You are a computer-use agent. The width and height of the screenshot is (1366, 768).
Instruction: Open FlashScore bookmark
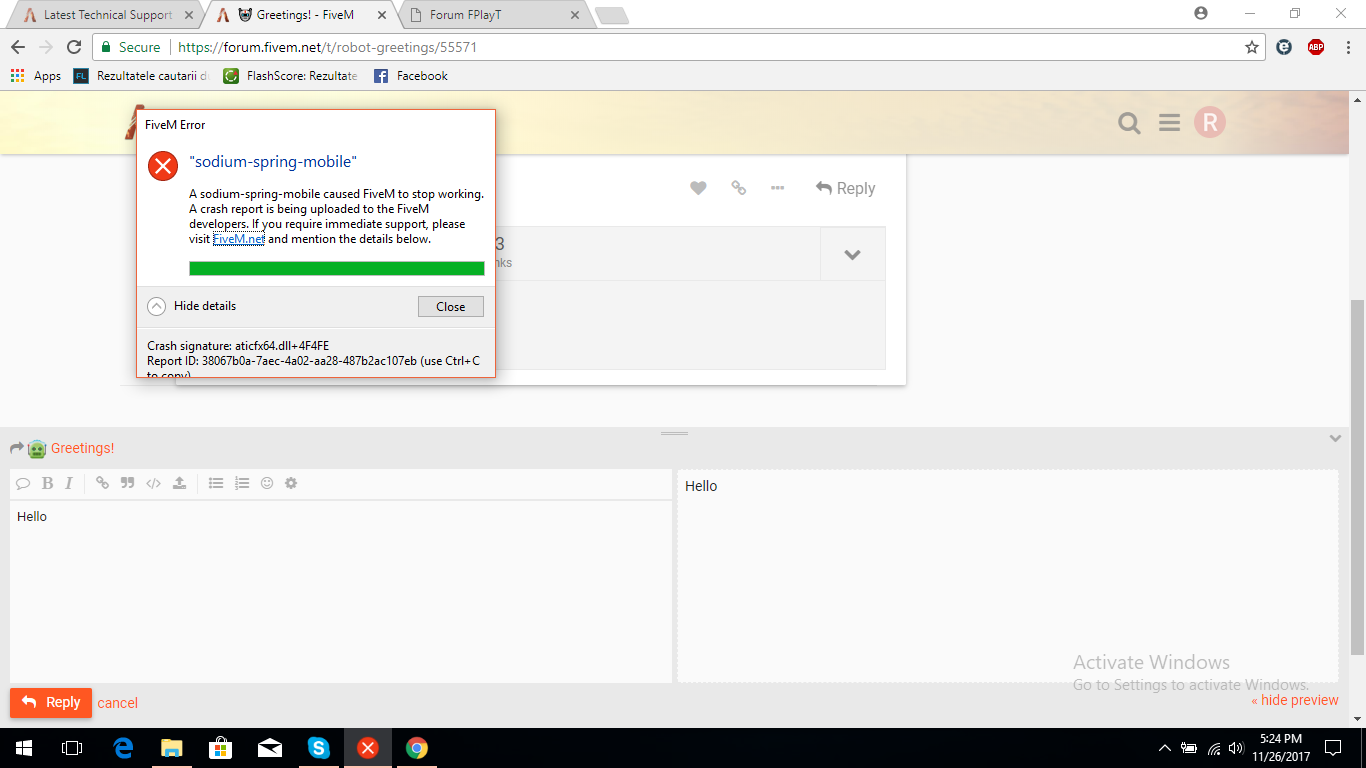point(290,76)
